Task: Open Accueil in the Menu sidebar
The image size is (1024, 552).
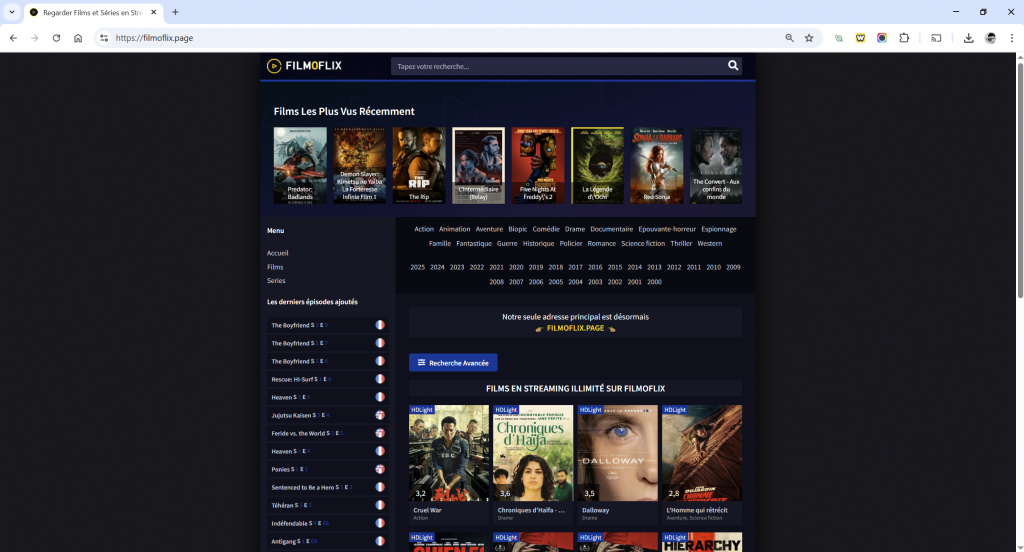Action: tap(278, 253)
